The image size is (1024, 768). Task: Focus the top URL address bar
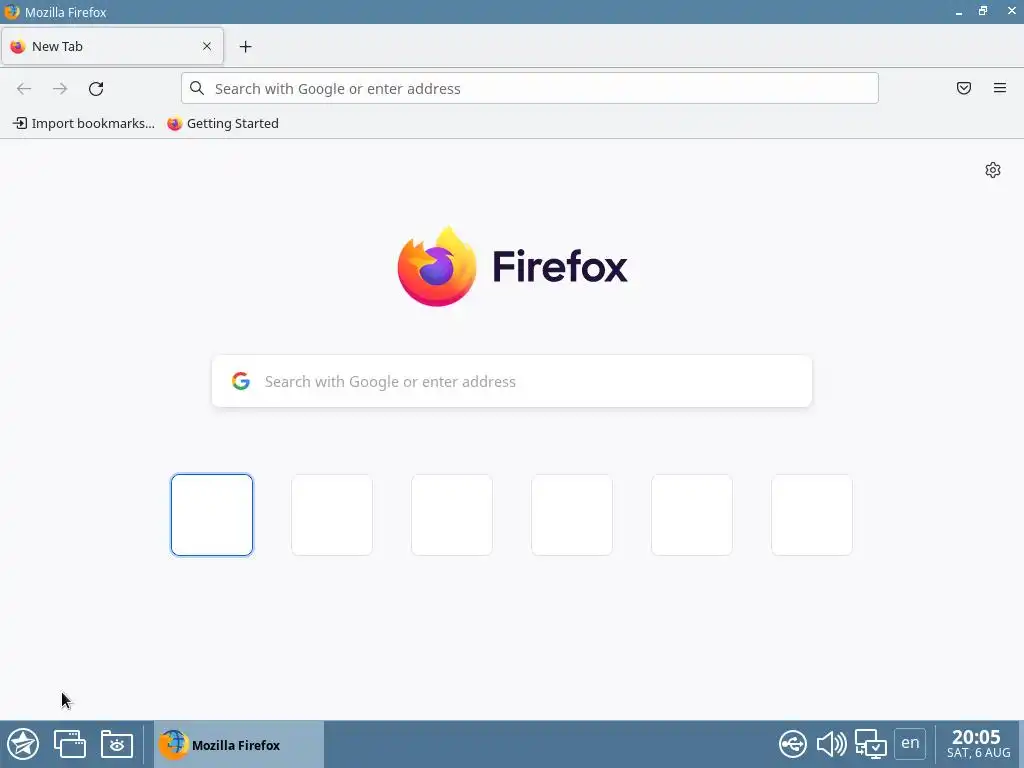pos(530,88)
